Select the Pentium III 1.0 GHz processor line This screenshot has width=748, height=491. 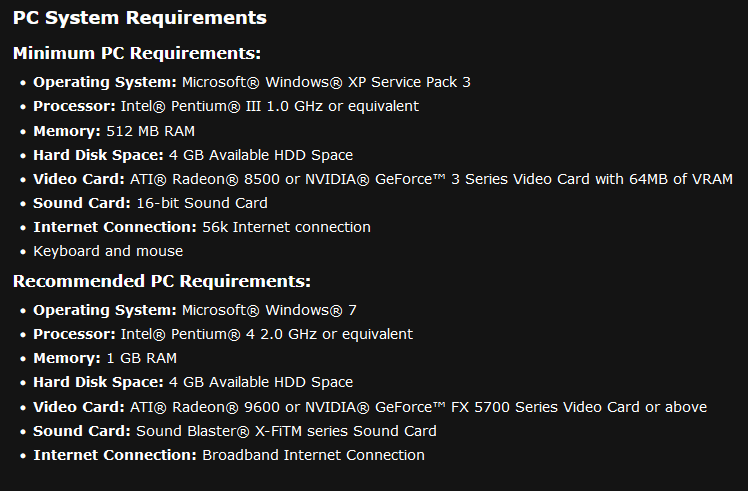point(226,106)
